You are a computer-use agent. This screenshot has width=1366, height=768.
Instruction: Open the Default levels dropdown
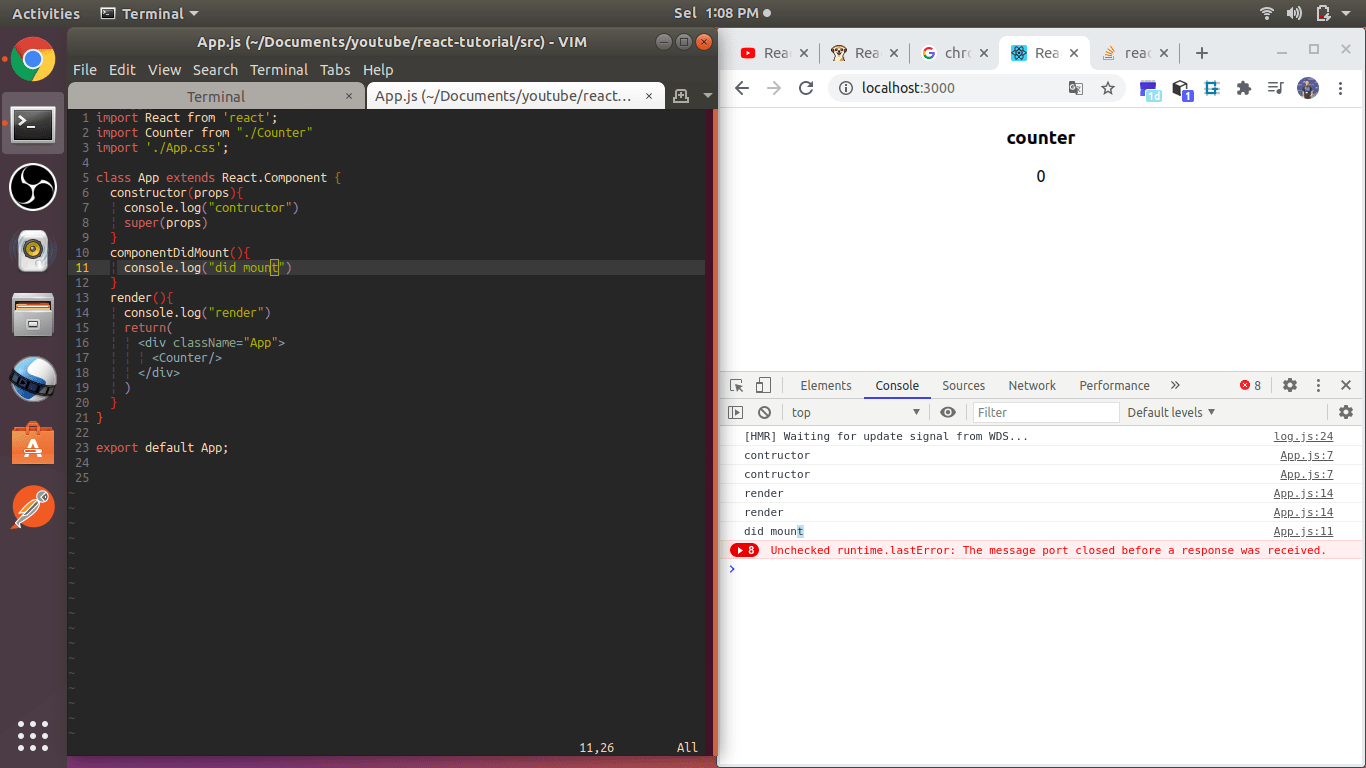(1169, 412)
